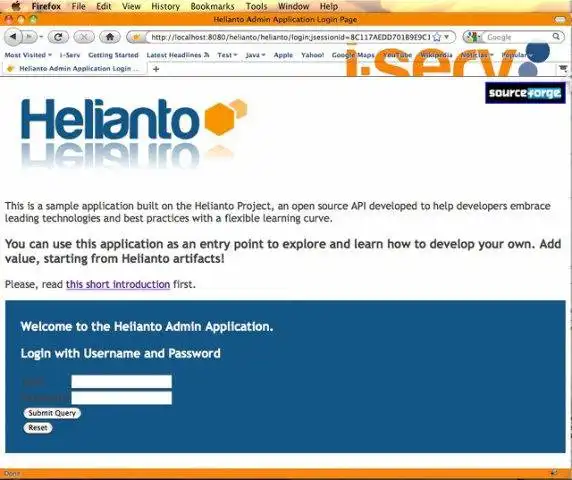Open the Latest Headlines bookmark
This screenshot has width=572, height=480.
point(178,55)
